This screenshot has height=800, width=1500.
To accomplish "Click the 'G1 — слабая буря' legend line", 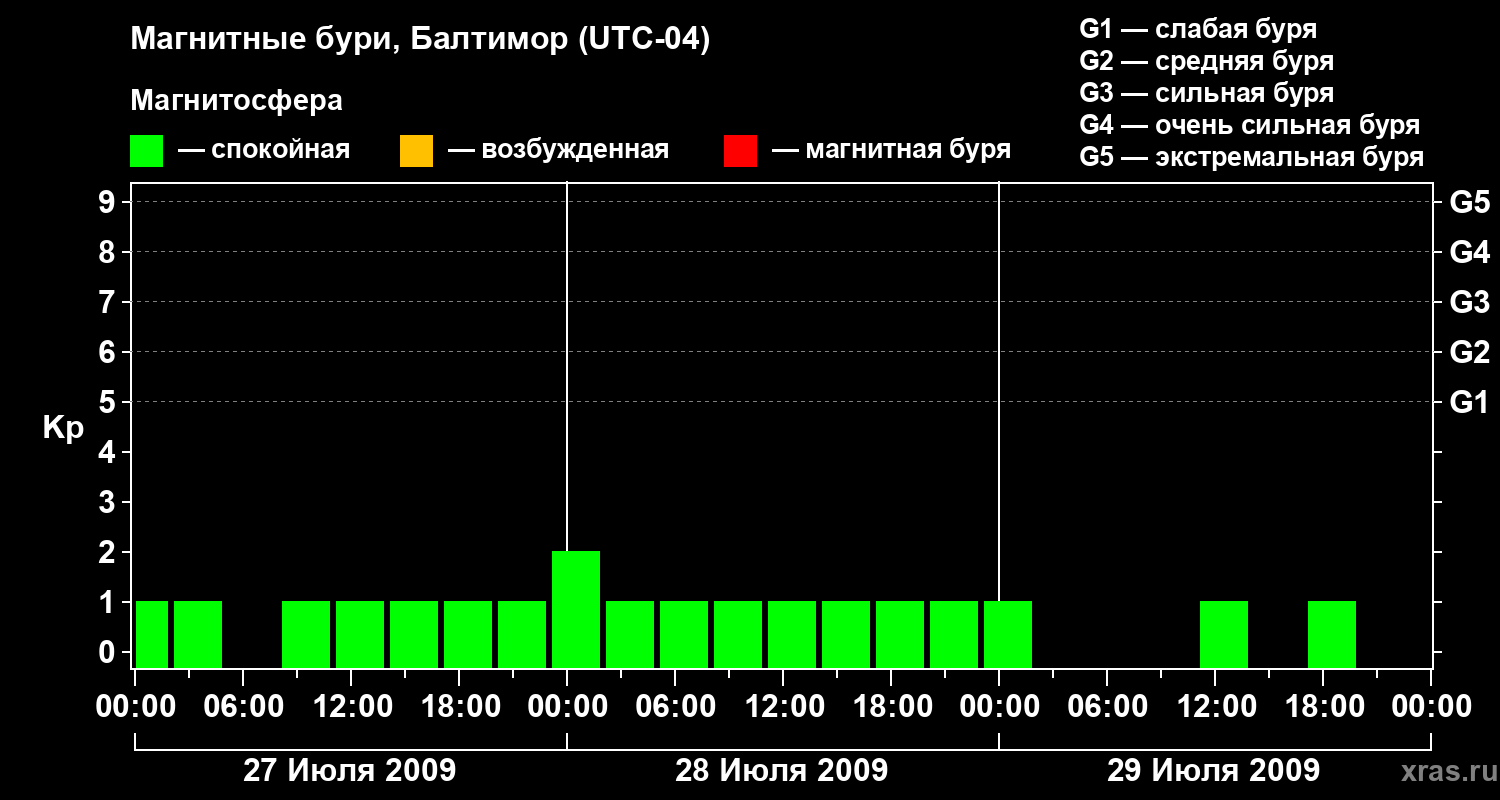I will (x=1198, y=29).
